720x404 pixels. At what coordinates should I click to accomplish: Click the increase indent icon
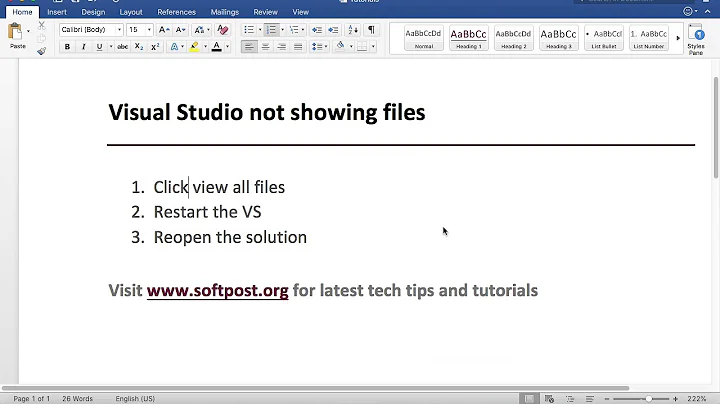tap(333, 30)
